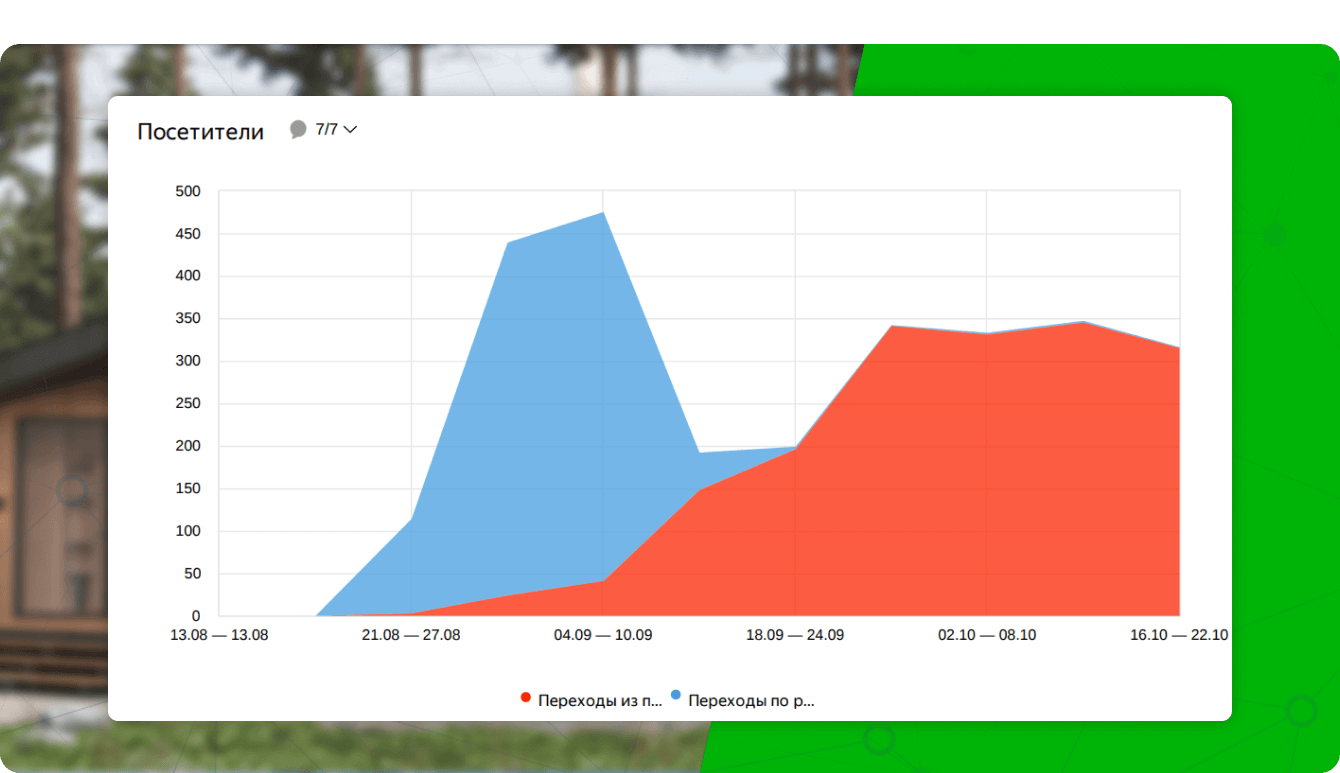Click the 450 value on the Y axis
This screenshot has width=1340, height=773.
click(x=188, y=234)
